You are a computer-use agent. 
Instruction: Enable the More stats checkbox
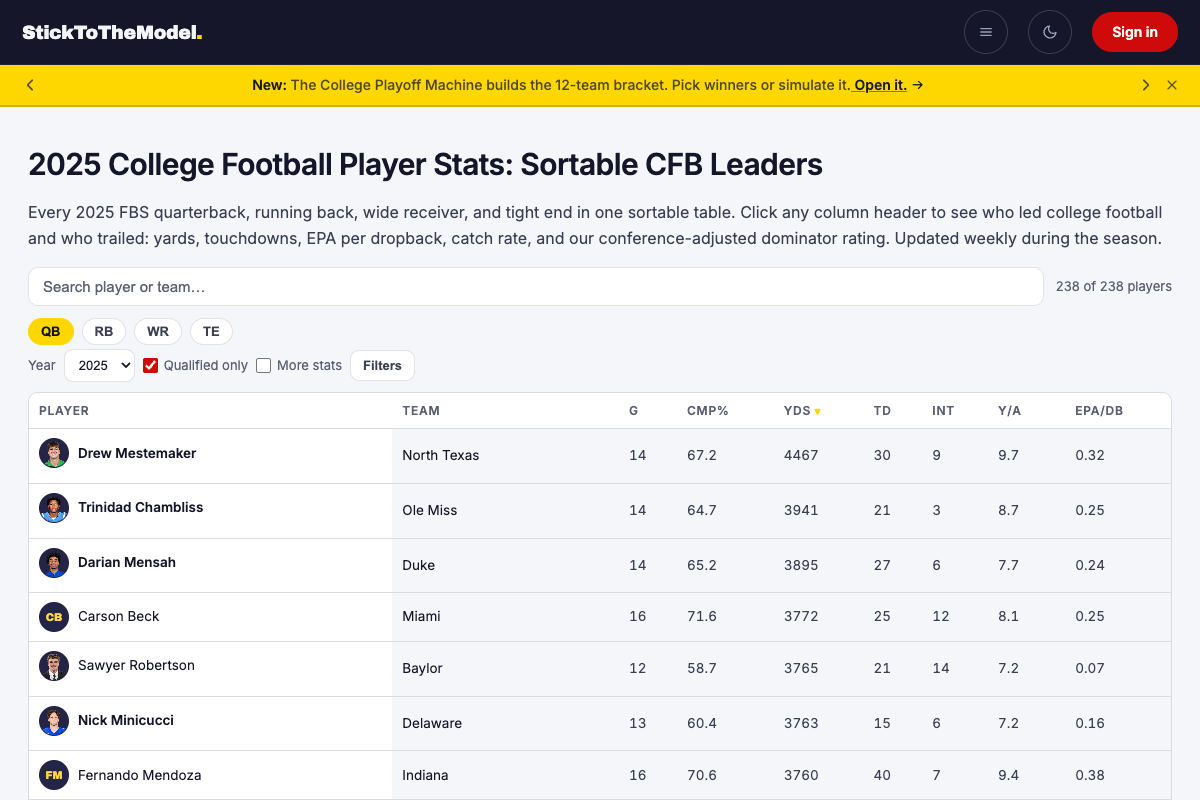pos(264,365)
